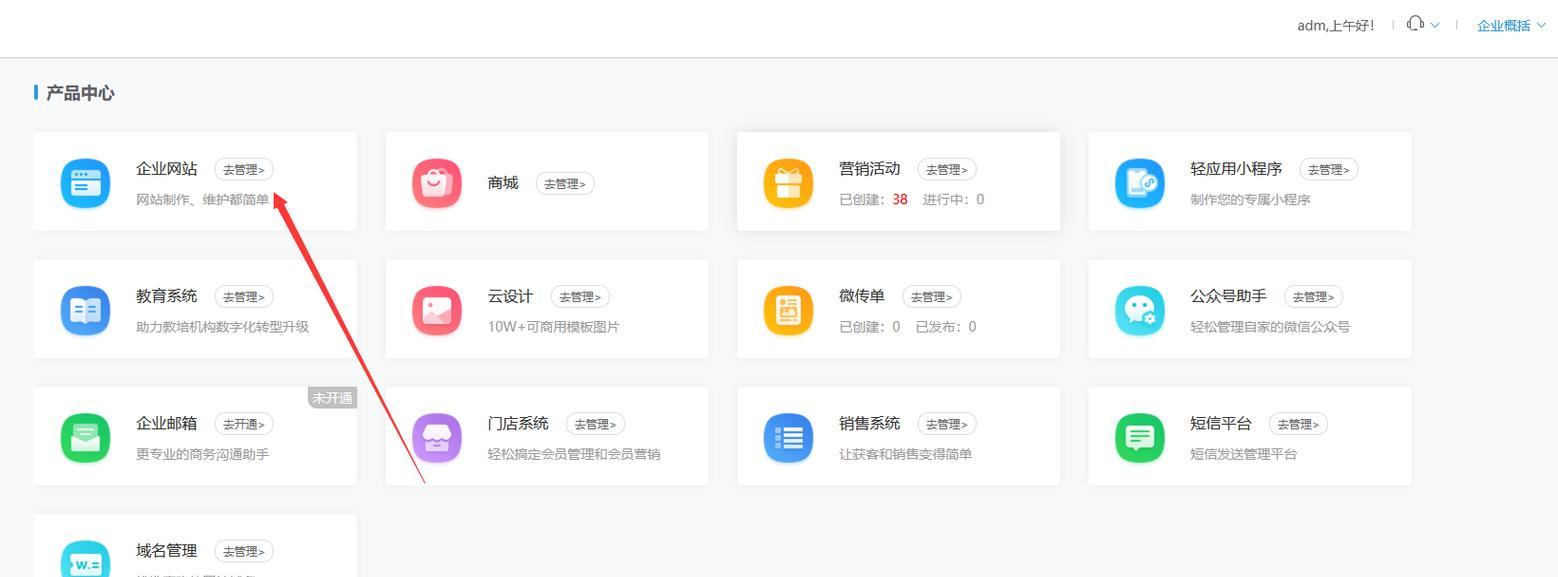The width and height of the screenshot is (1558, 577).
Task: Click the 更专业的商务沟通助手 description
Action: tap(202, 453)
